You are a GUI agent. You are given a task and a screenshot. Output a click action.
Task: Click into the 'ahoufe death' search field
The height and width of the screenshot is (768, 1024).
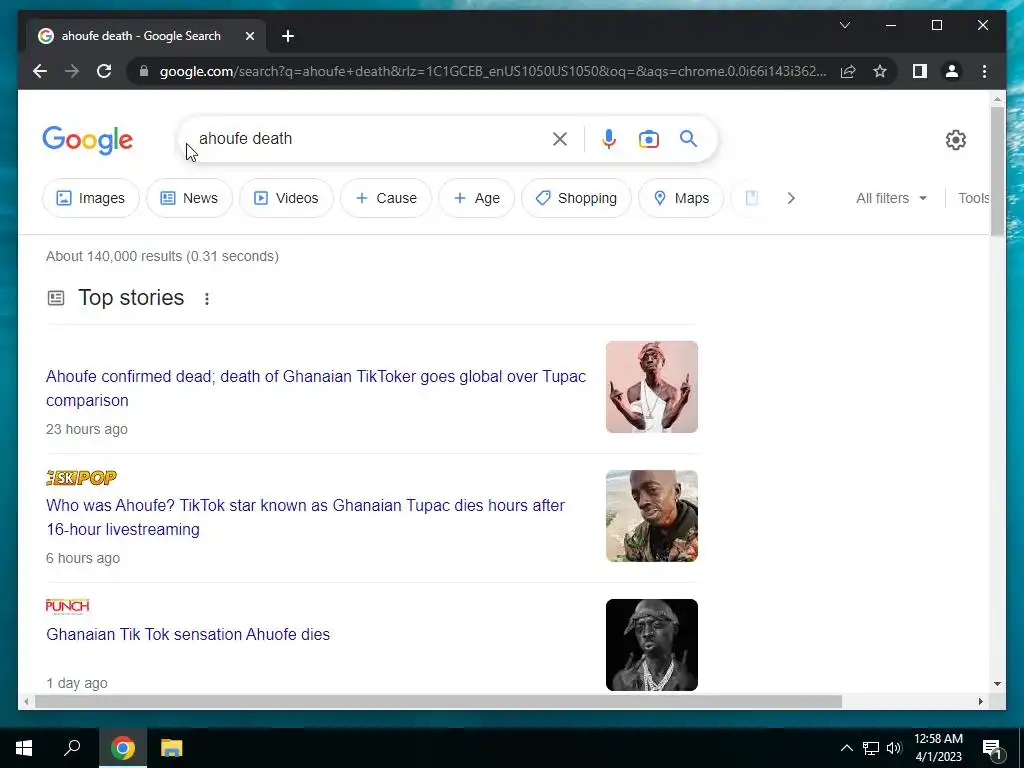point(369,138)
